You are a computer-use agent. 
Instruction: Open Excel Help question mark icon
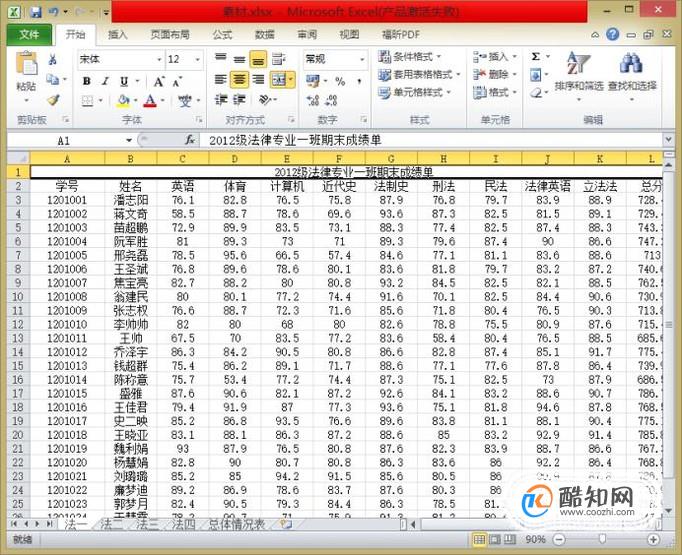point(612,34)
